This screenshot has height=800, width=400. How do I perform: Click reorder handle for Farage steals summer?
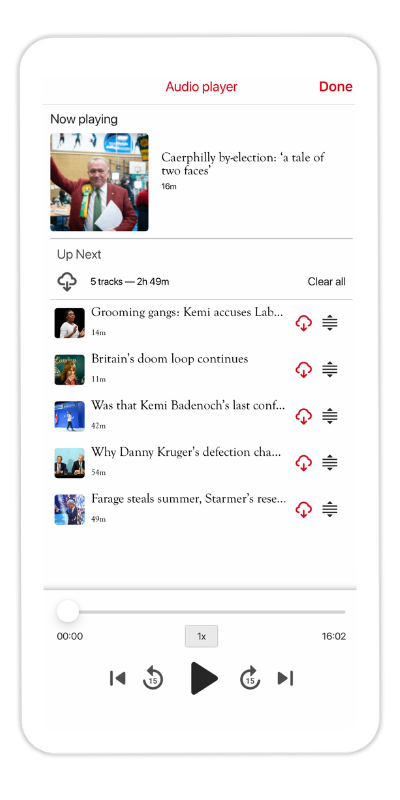[x=330, y=509]
